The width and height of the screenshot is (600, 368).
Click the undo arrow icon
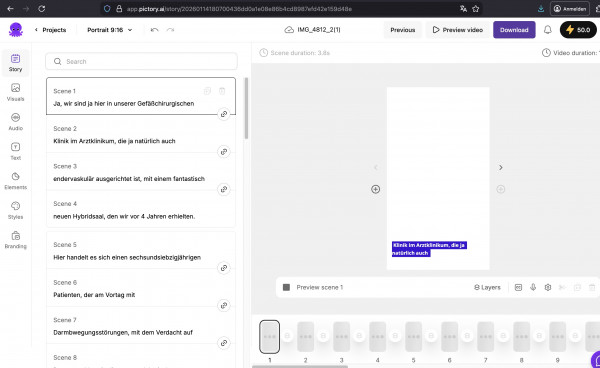coord(155,30)
